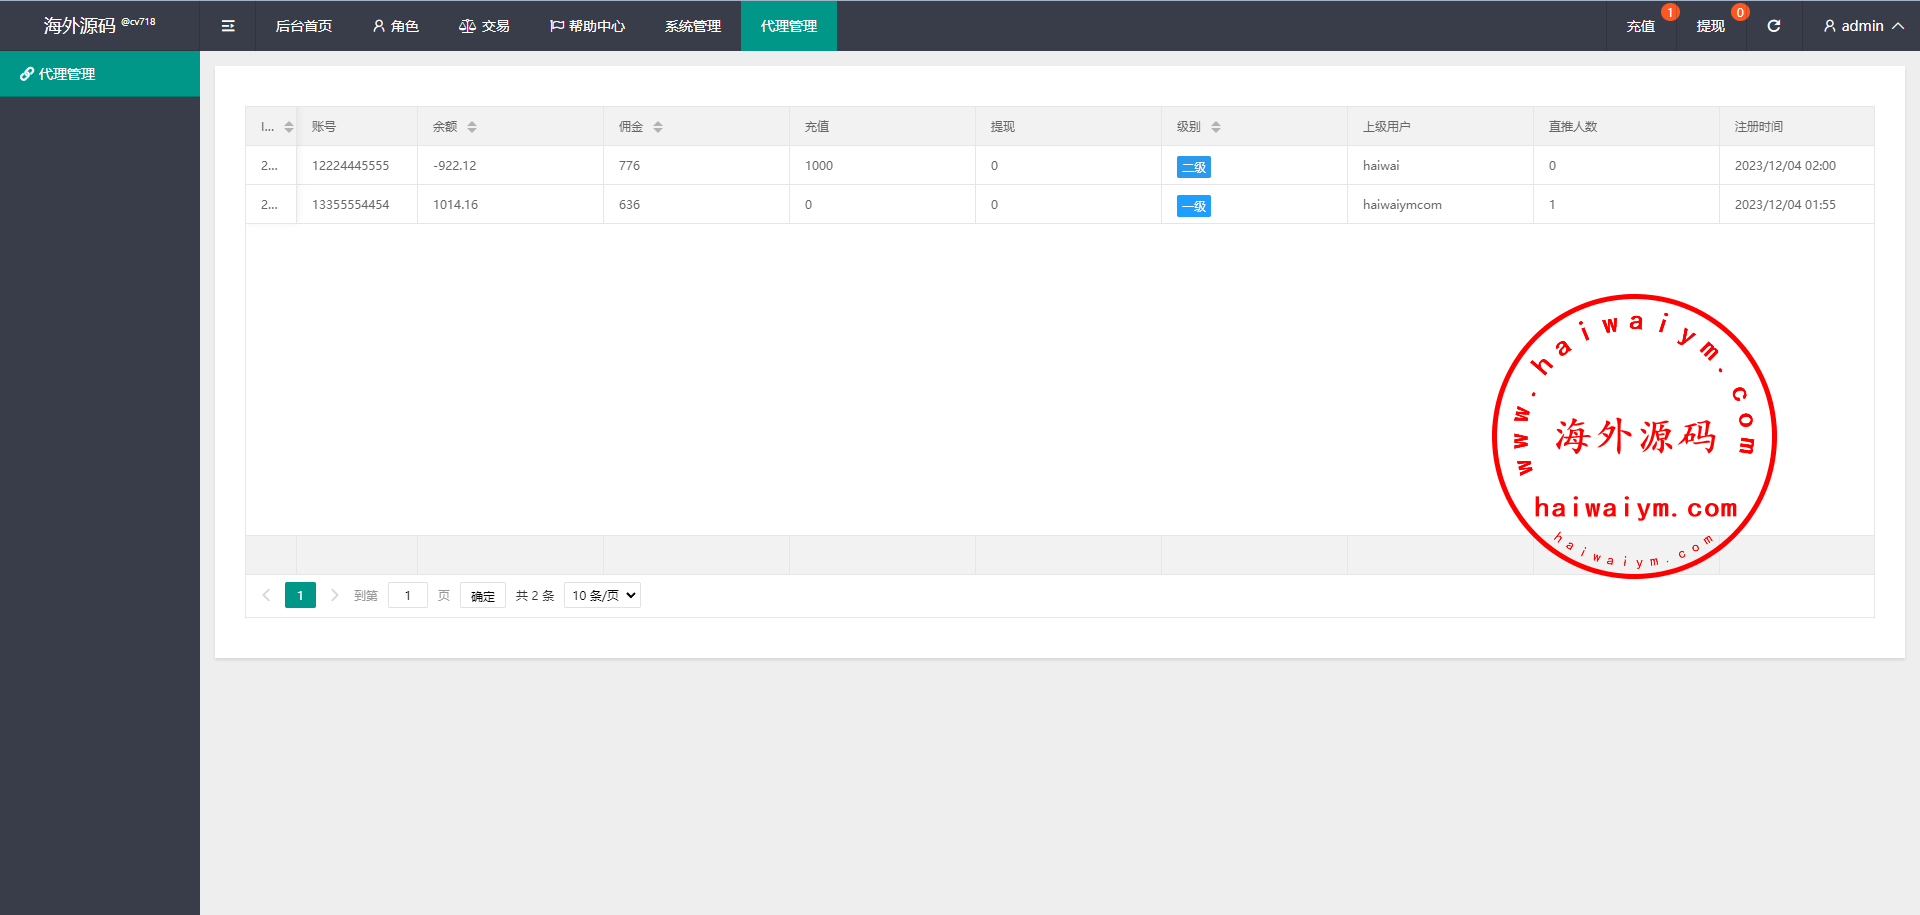Image resolution: width=1920 pixels, height=915 pixels.
Task: Open the 10 条/页 page size dropdown
Action: click(x=602, y=595)
